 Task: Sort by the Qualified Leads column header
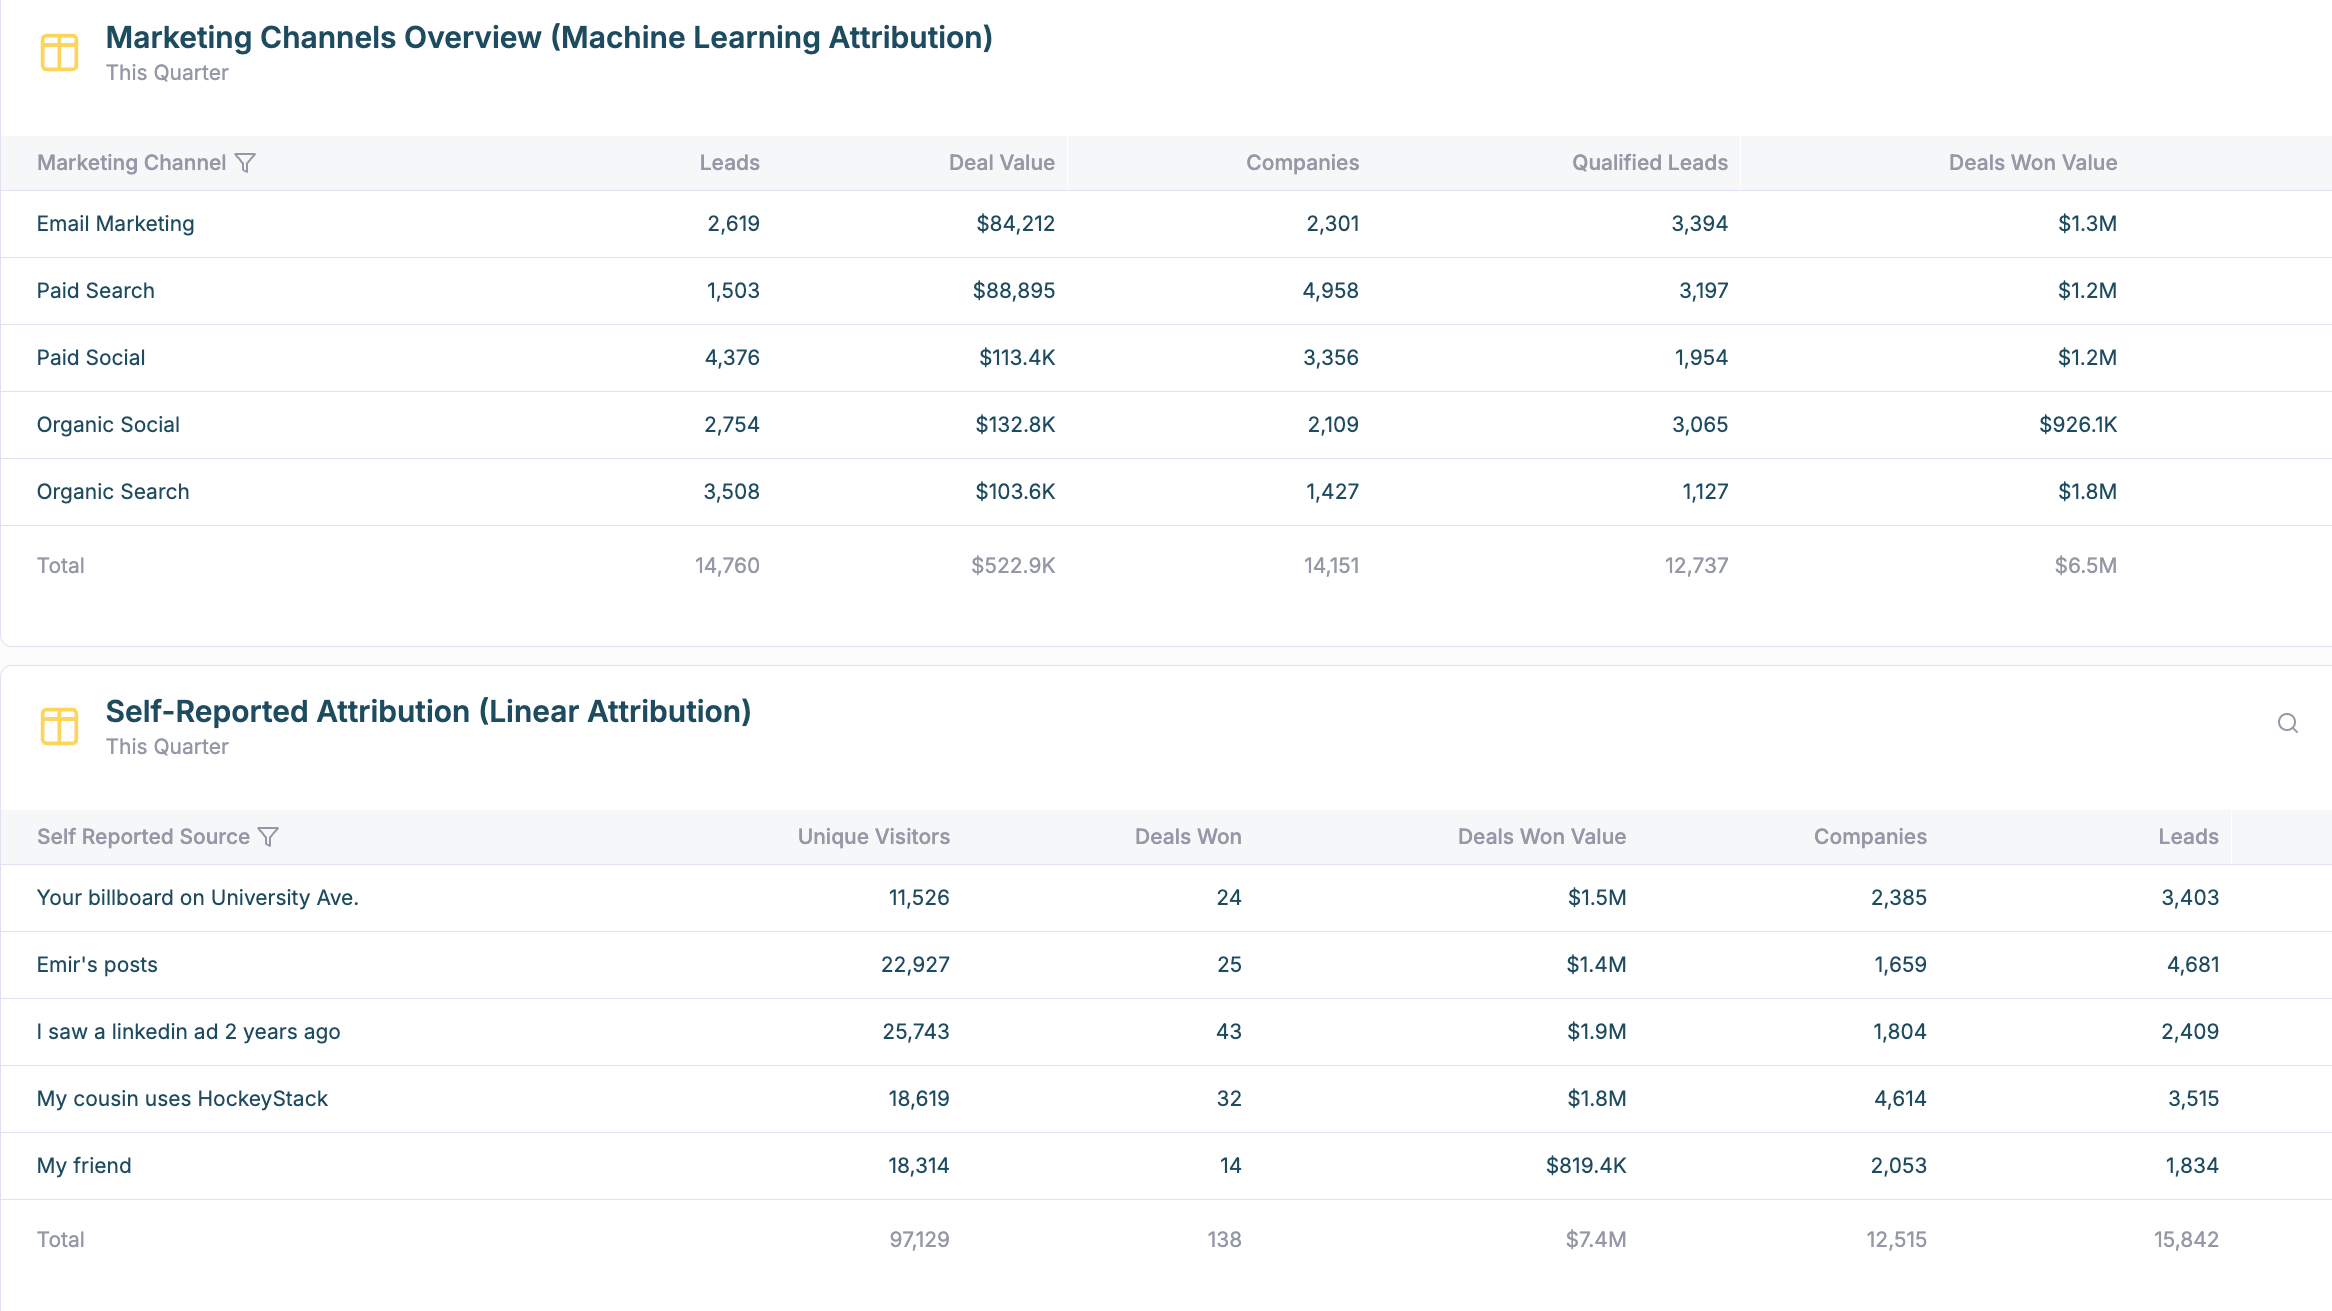coord(1649,163)
